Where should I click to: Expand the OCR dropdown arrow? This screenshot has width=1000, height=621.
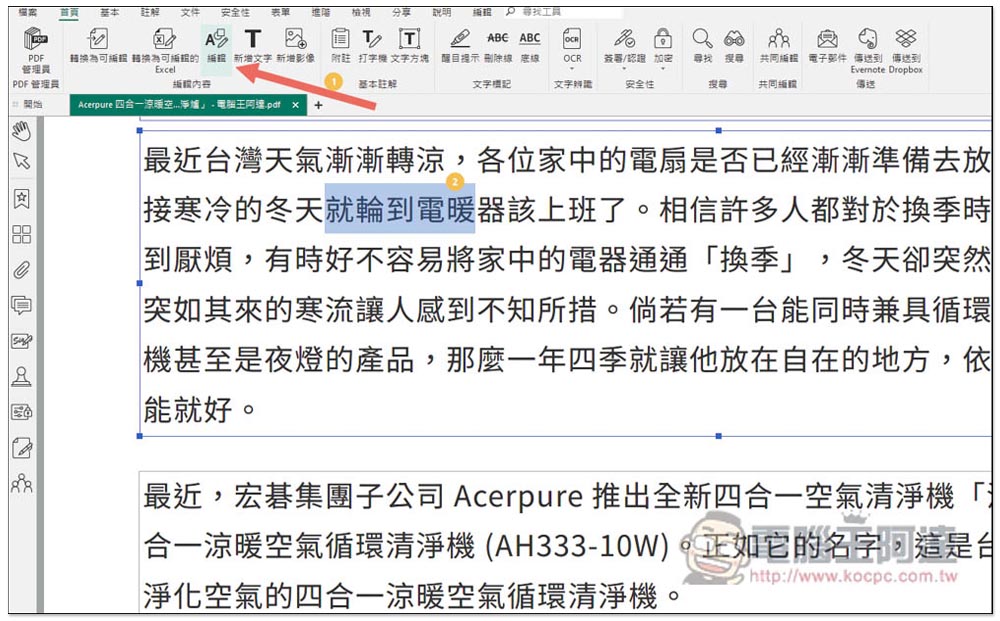coord(572,68)
